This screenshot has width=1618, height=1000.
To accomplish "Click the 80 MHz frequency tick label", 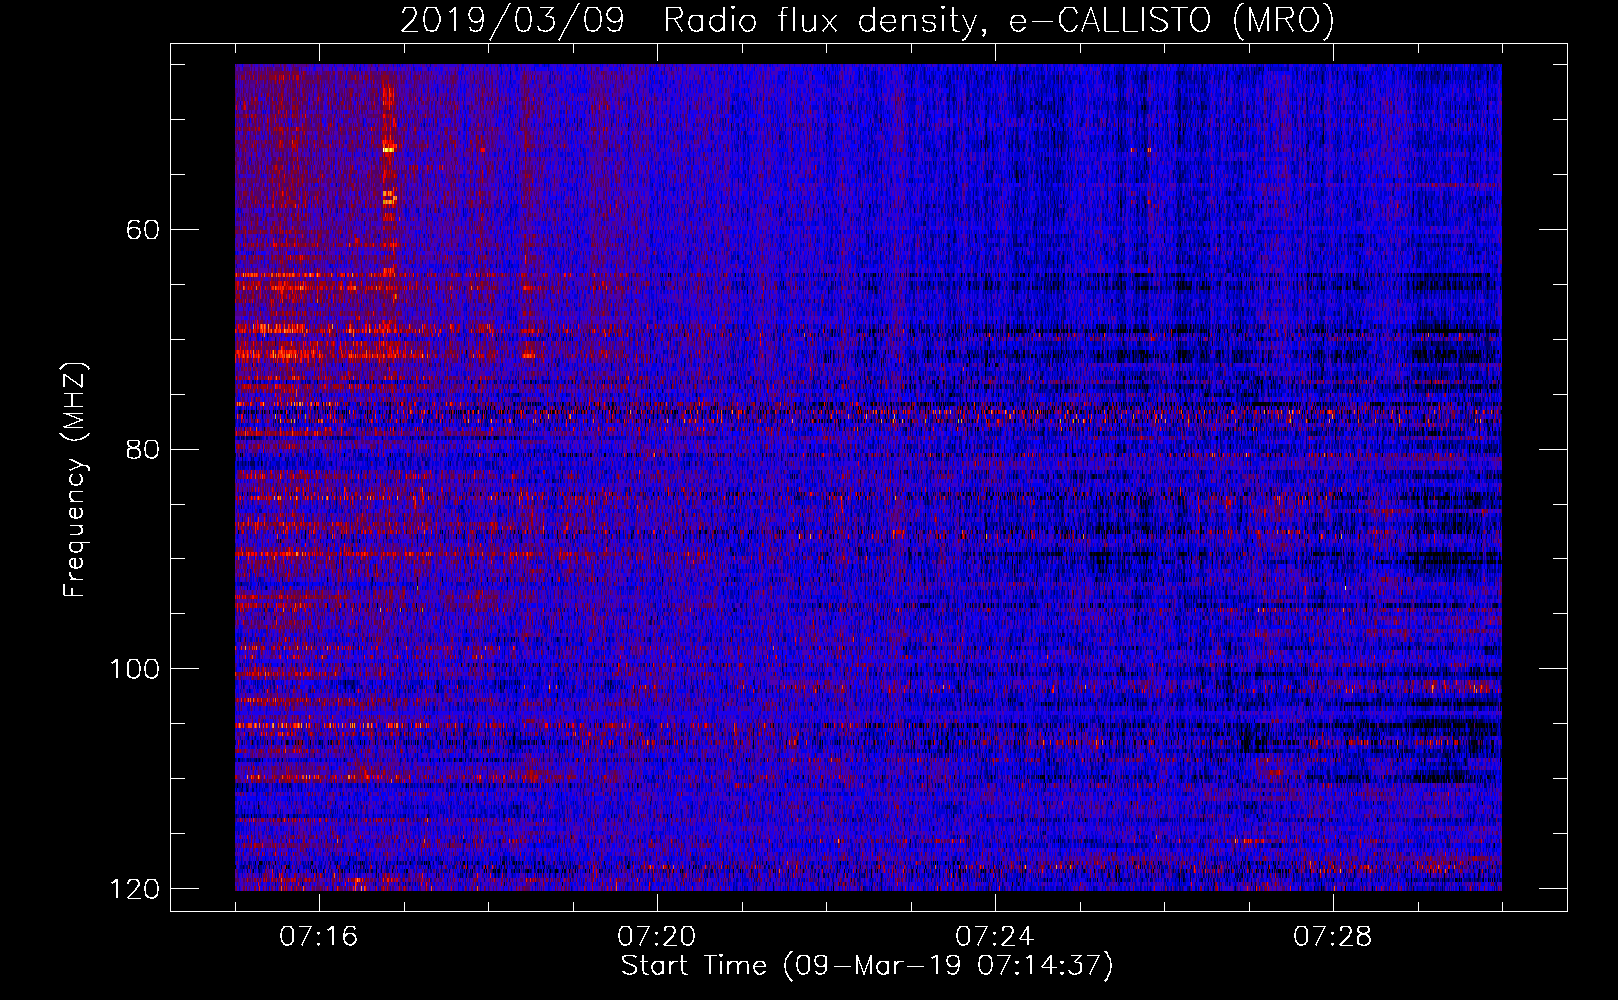I will coord(143,449).
